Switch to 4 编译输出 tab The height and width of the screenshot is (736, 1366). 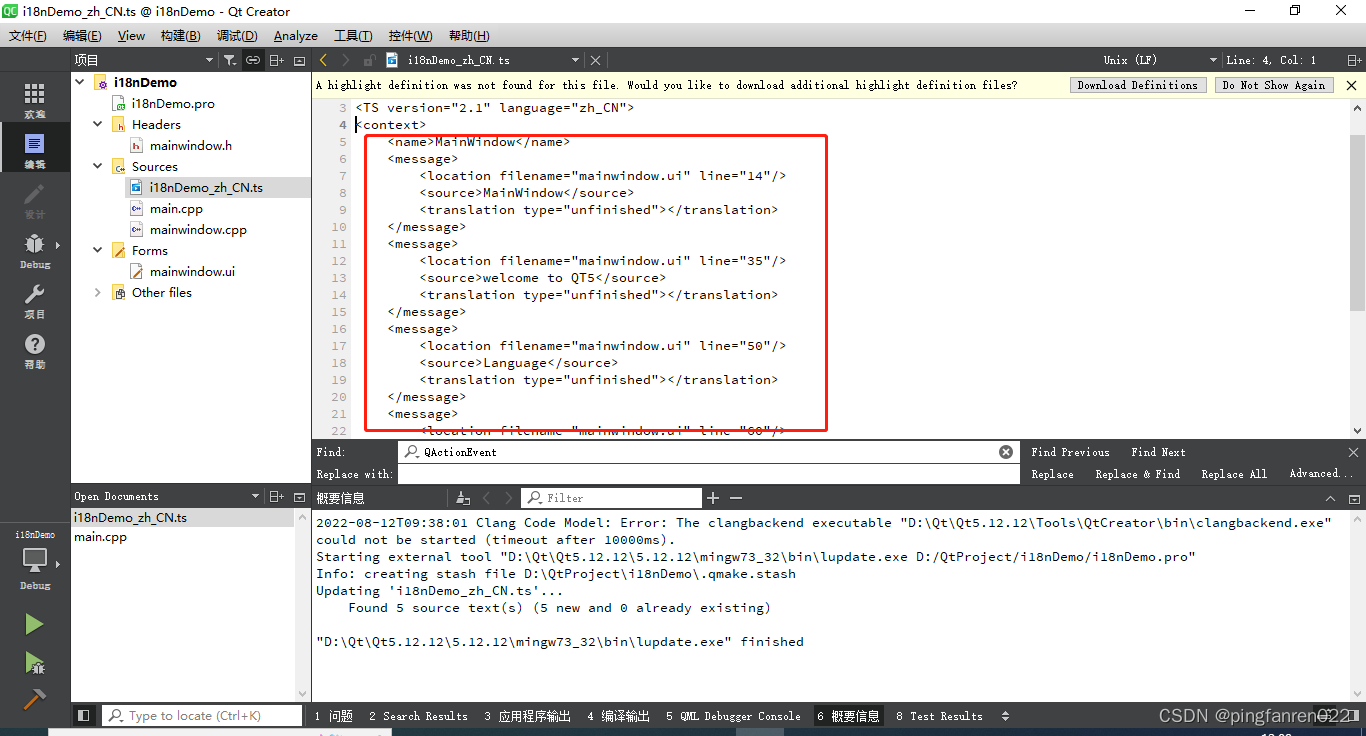[619, 716]
